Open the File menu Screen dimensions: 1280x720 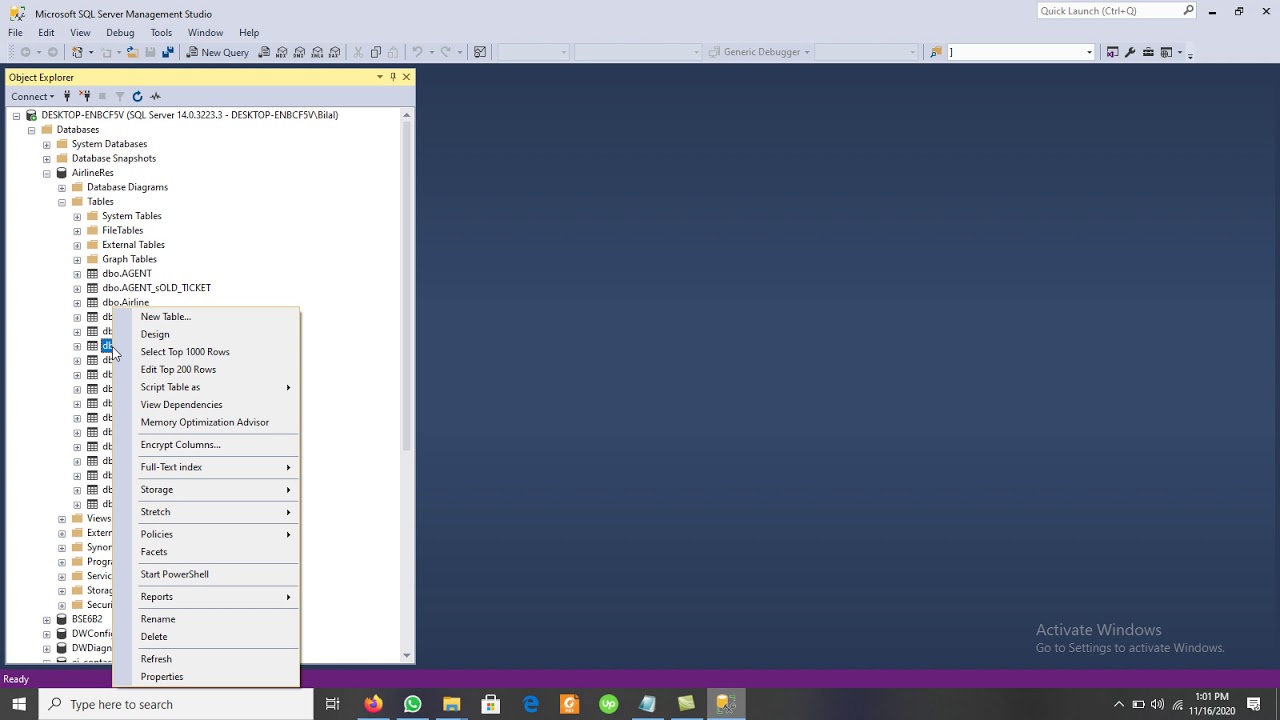tap(15, 33)
